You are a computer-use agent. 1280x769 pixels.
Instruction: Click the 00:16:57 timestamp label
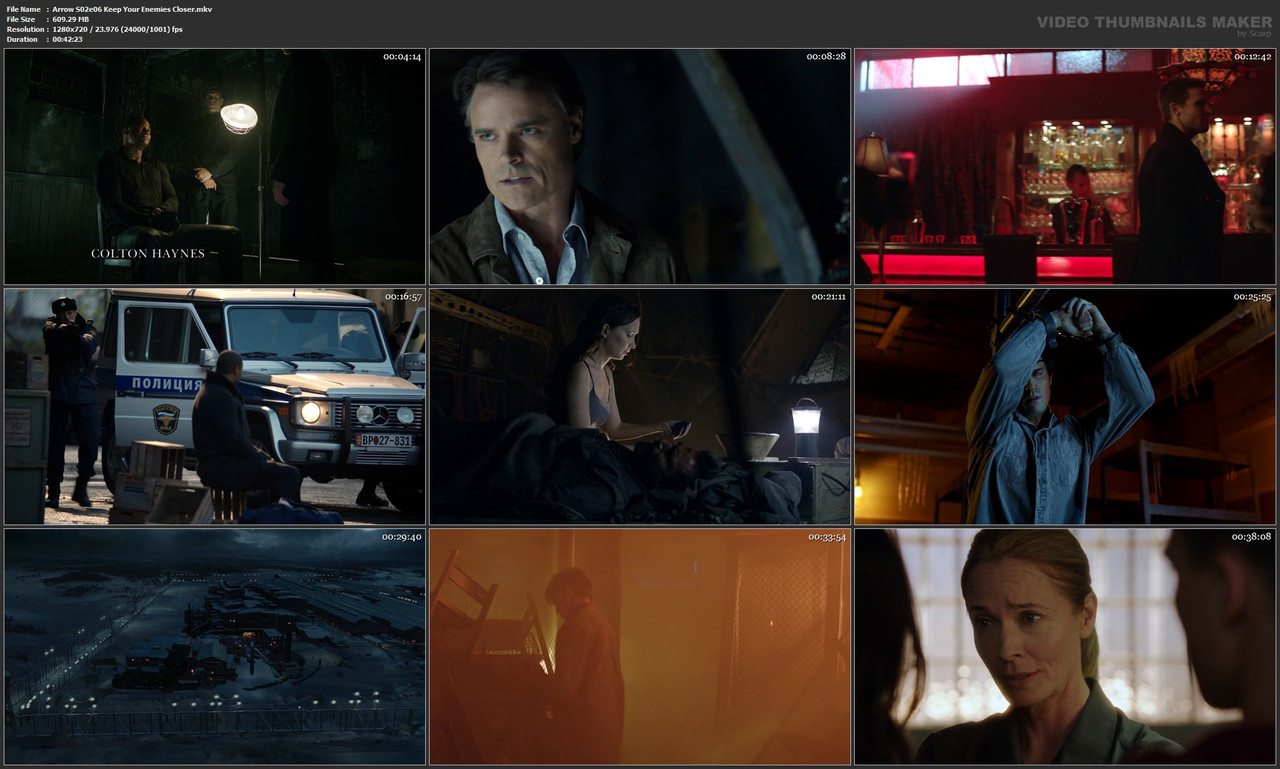tap(402, 297)
